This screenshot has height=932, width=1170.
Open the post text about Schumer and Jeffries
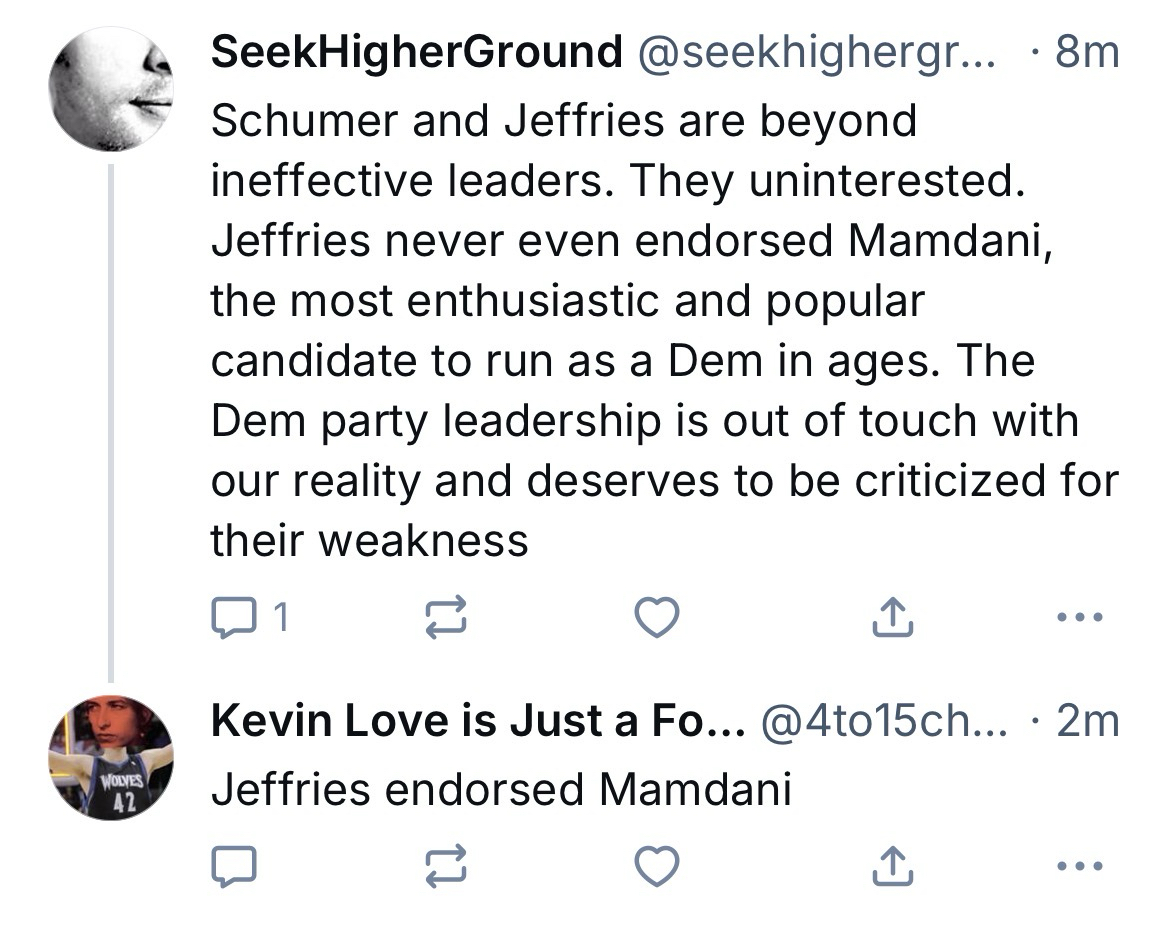click(640, 330)
